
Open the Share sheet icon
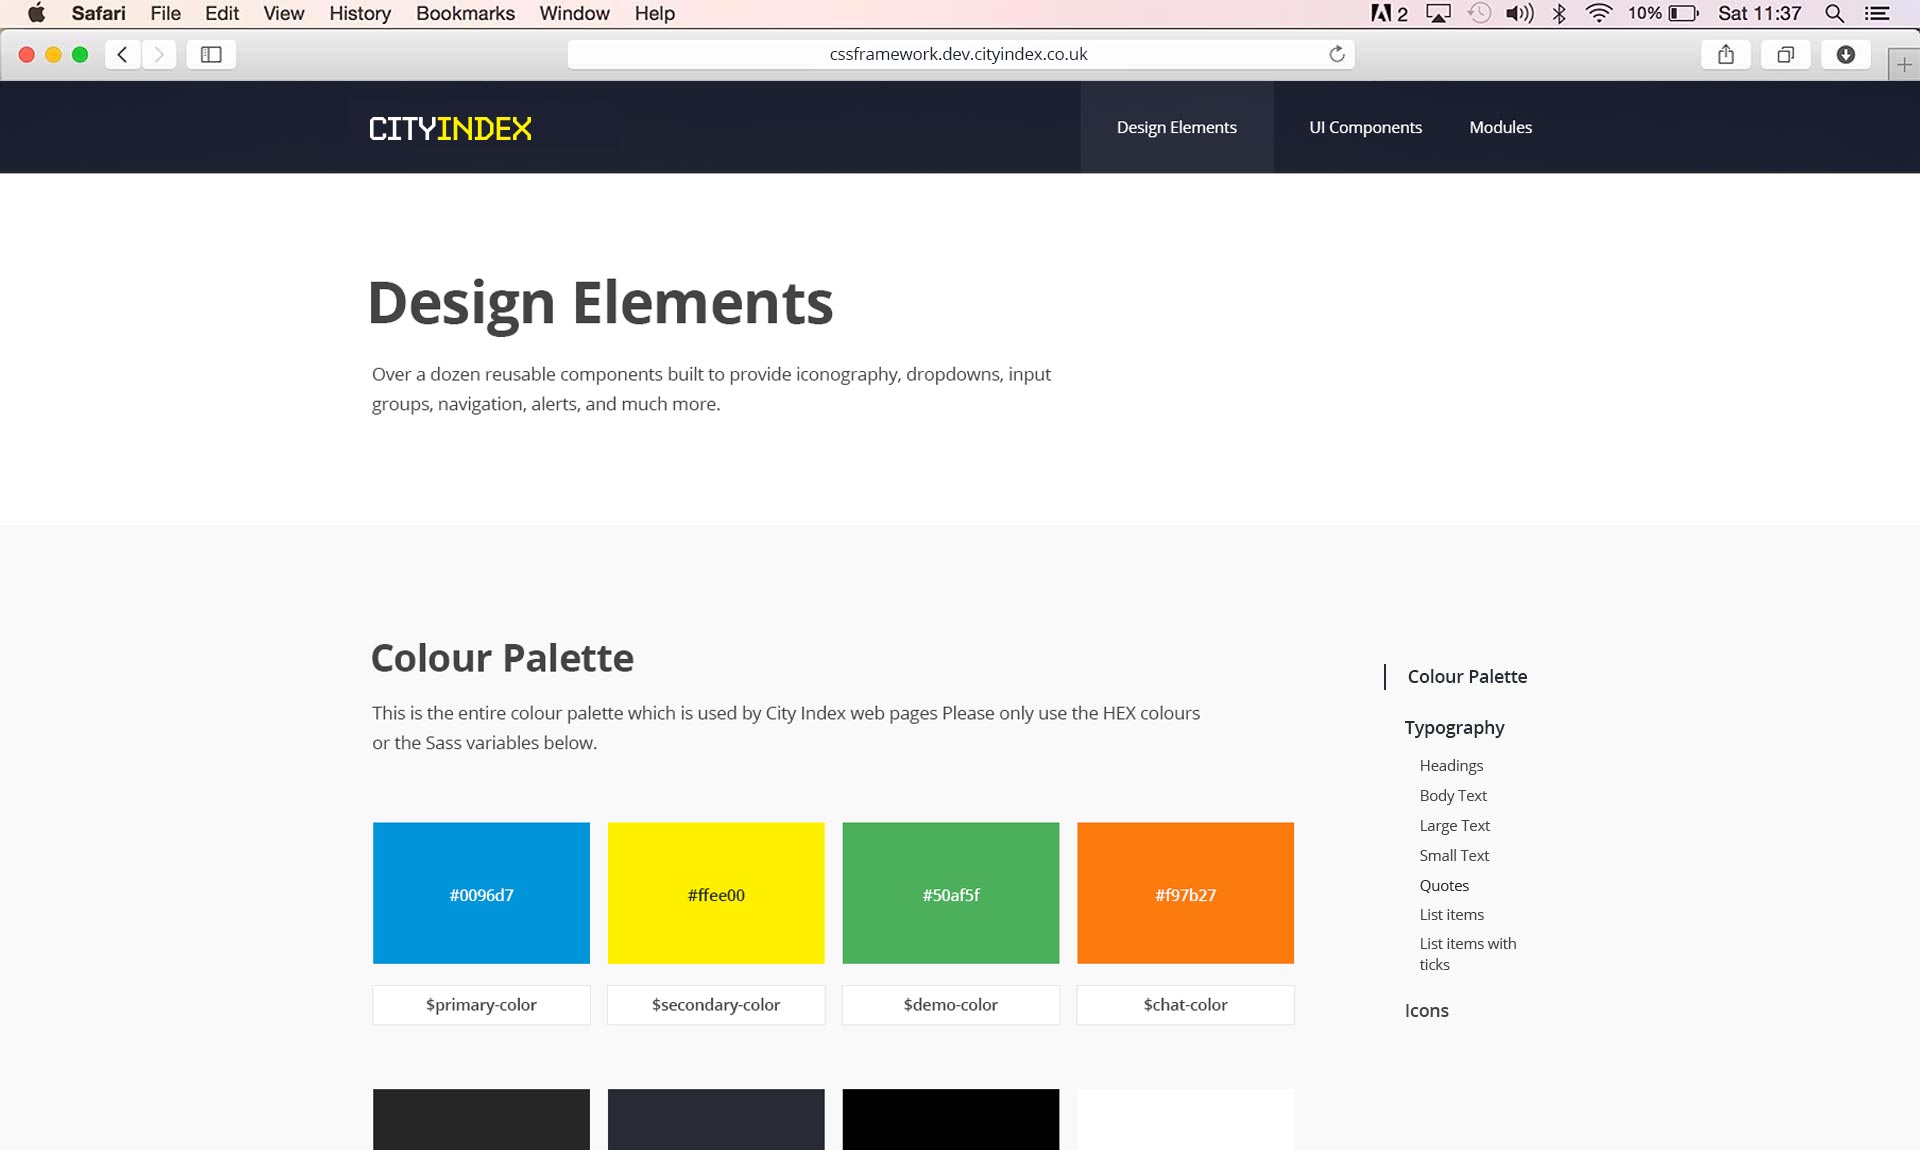(x=1726, y=54)
